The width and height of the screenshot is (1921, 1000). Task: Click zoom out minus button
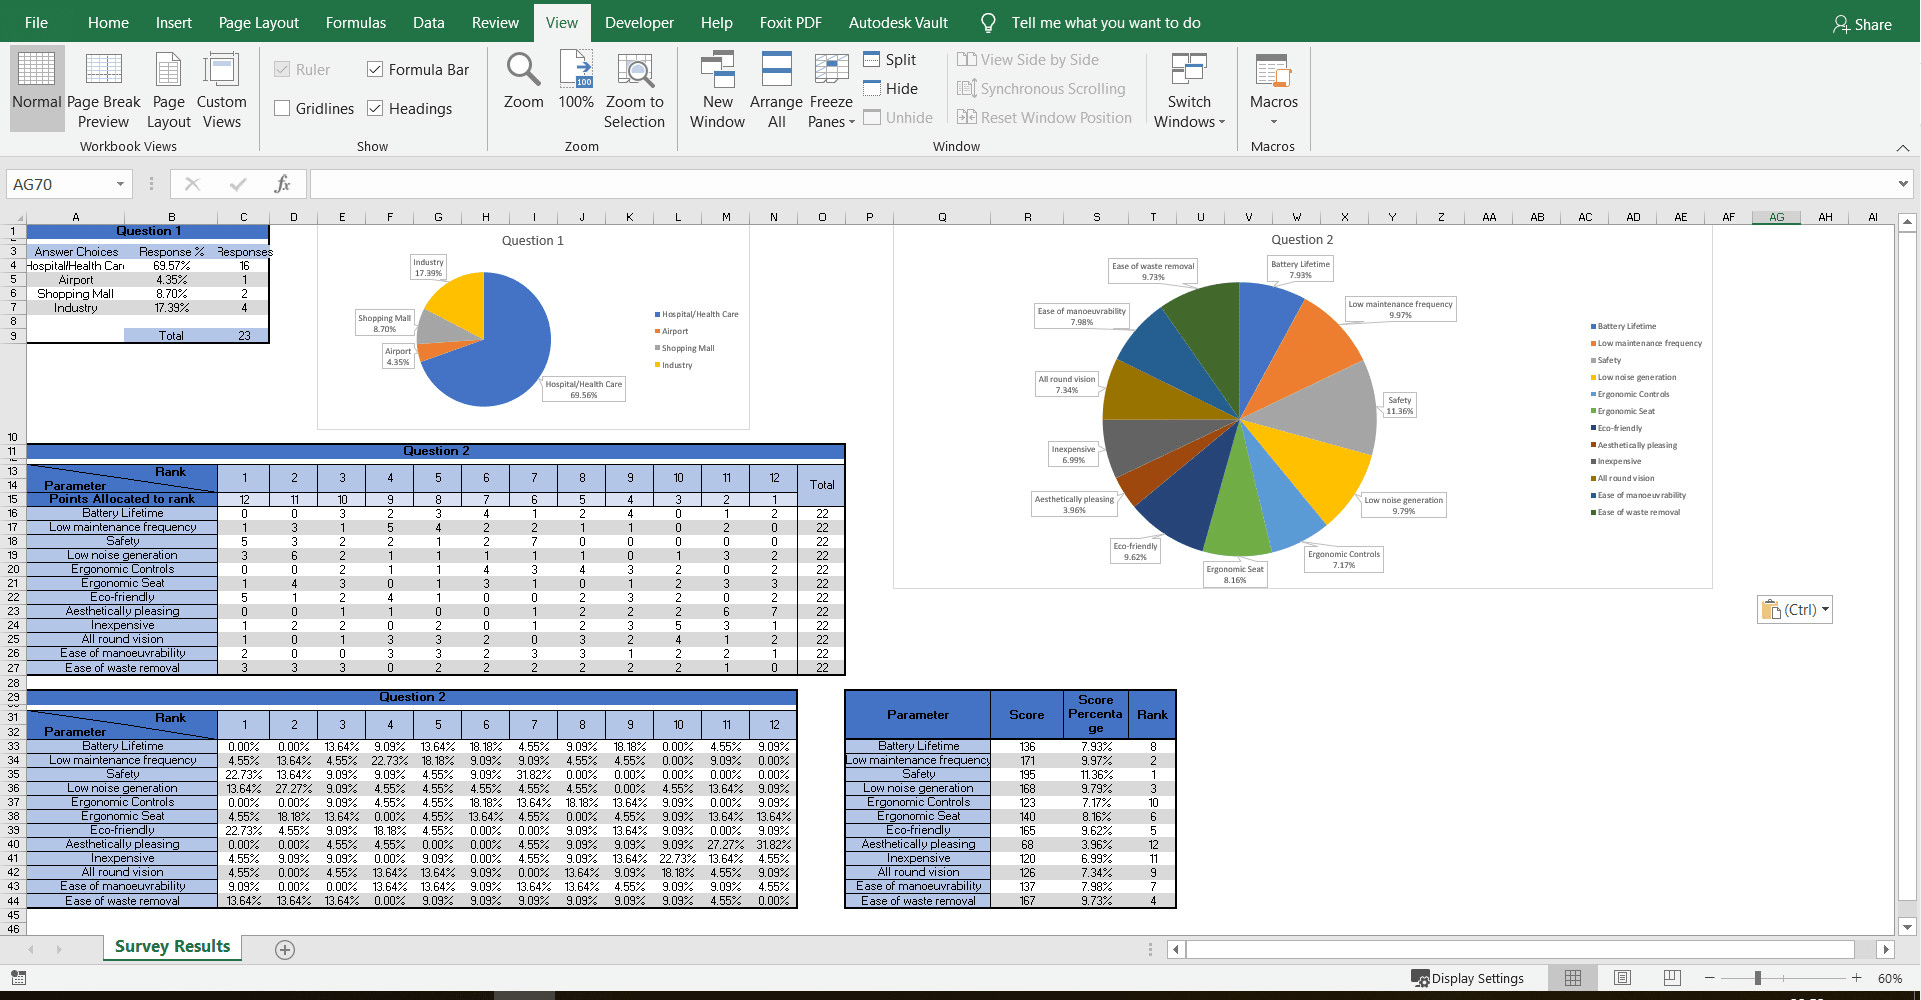(1709, 978)
